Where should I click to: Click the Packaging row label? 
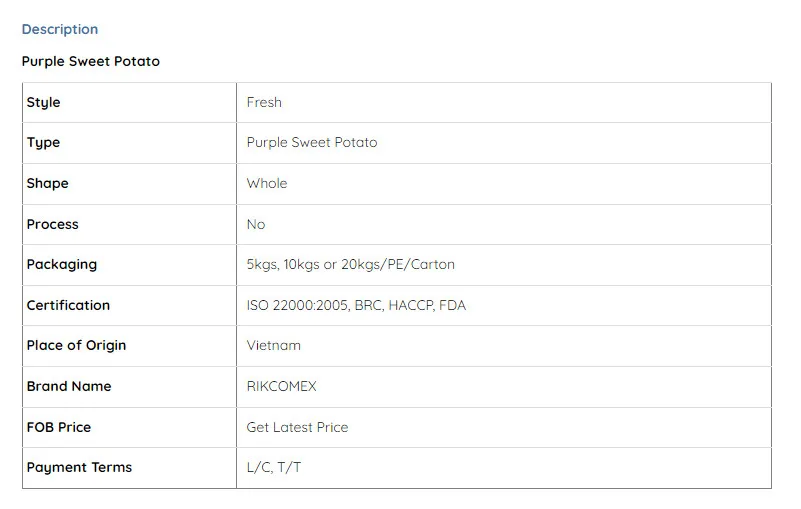[x=62, y=265]
